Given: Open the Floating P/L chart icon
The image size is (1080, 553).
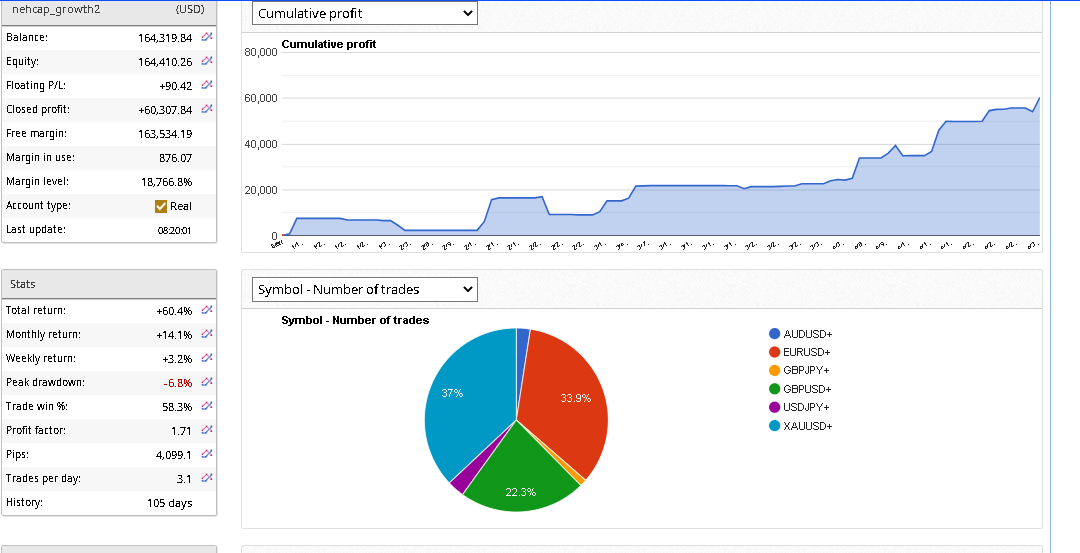Looking at the screenshot, I should 207,85.
